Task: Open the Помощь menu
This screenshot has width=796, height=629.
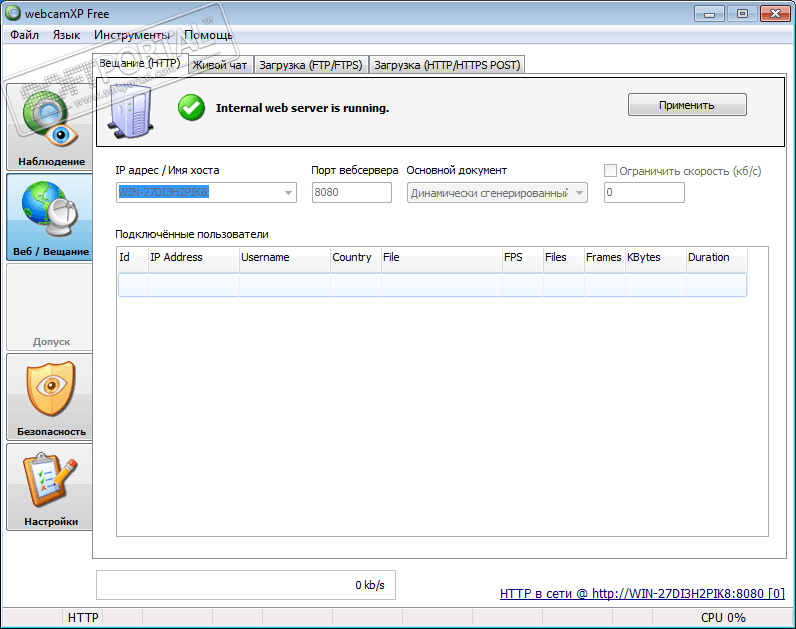Action: tap(208, 35)
